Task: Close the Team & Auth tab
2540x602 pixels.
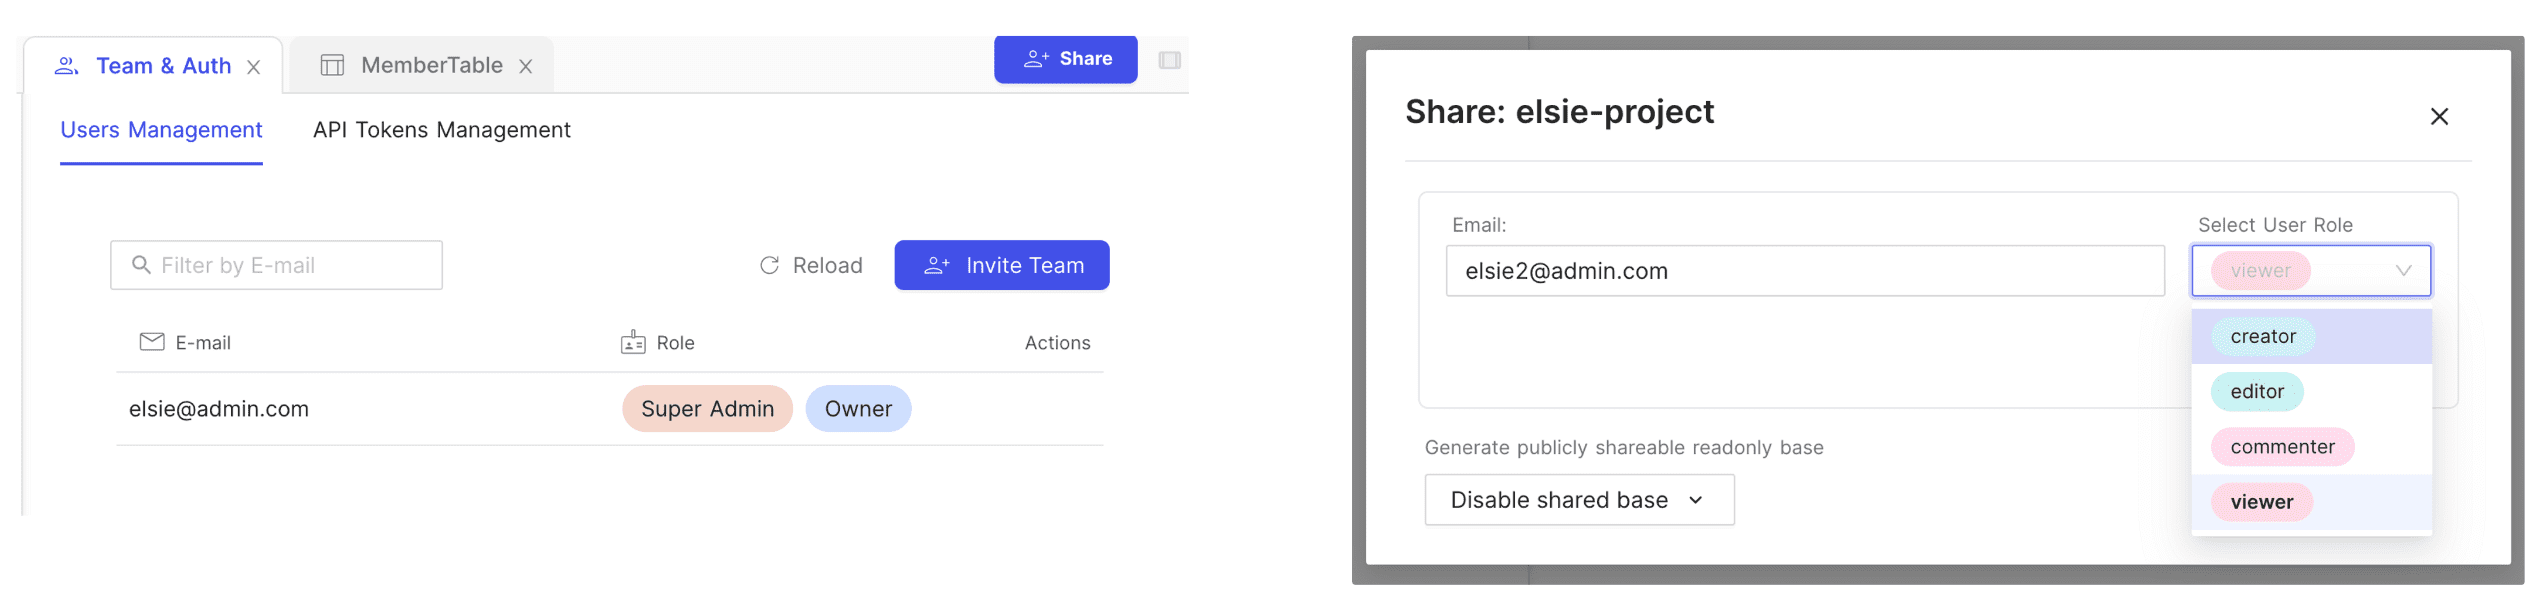Action: click(x=254, y=67)
